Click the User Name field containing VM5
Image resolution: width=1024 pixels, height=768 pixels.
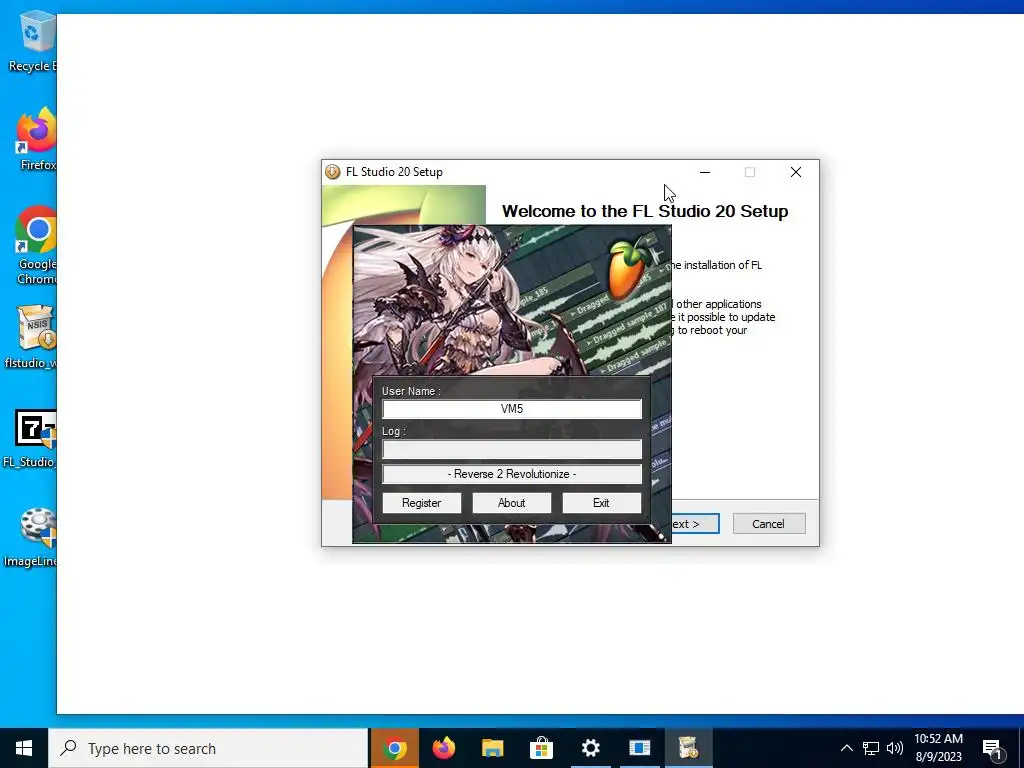click(x=512, y=409)
